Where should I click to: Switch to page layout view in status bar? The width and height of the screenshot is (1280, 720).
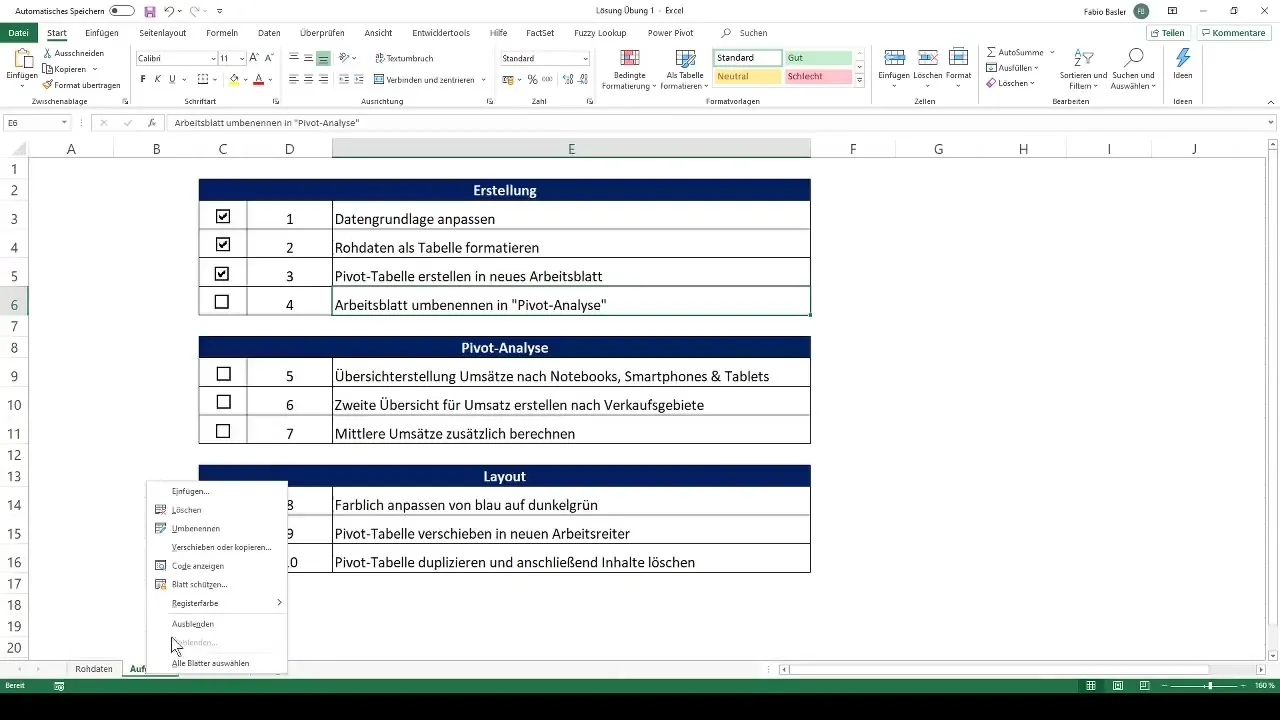(x=1117, y=686)
